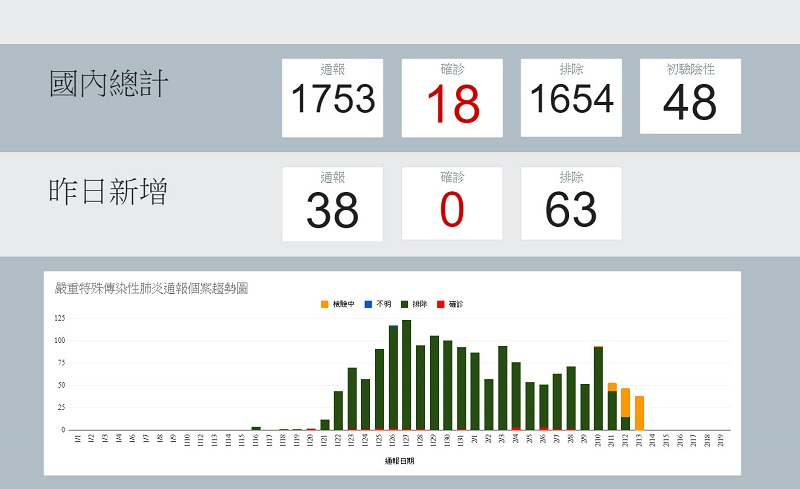
Task: Click yesterday's 38 通報 card
Action: 333,204
